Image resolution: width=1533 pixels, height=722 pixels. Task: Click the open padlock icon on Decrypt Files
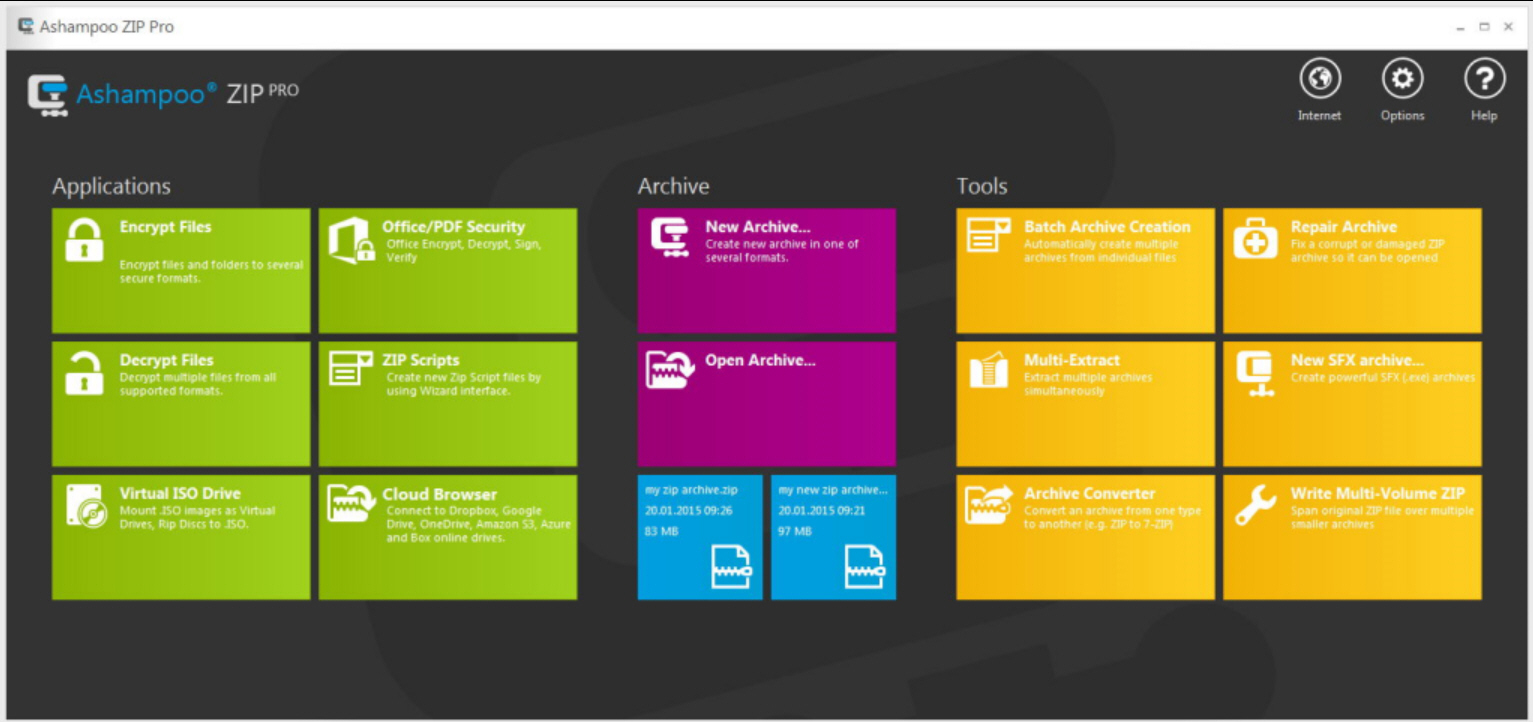[83, 373]
